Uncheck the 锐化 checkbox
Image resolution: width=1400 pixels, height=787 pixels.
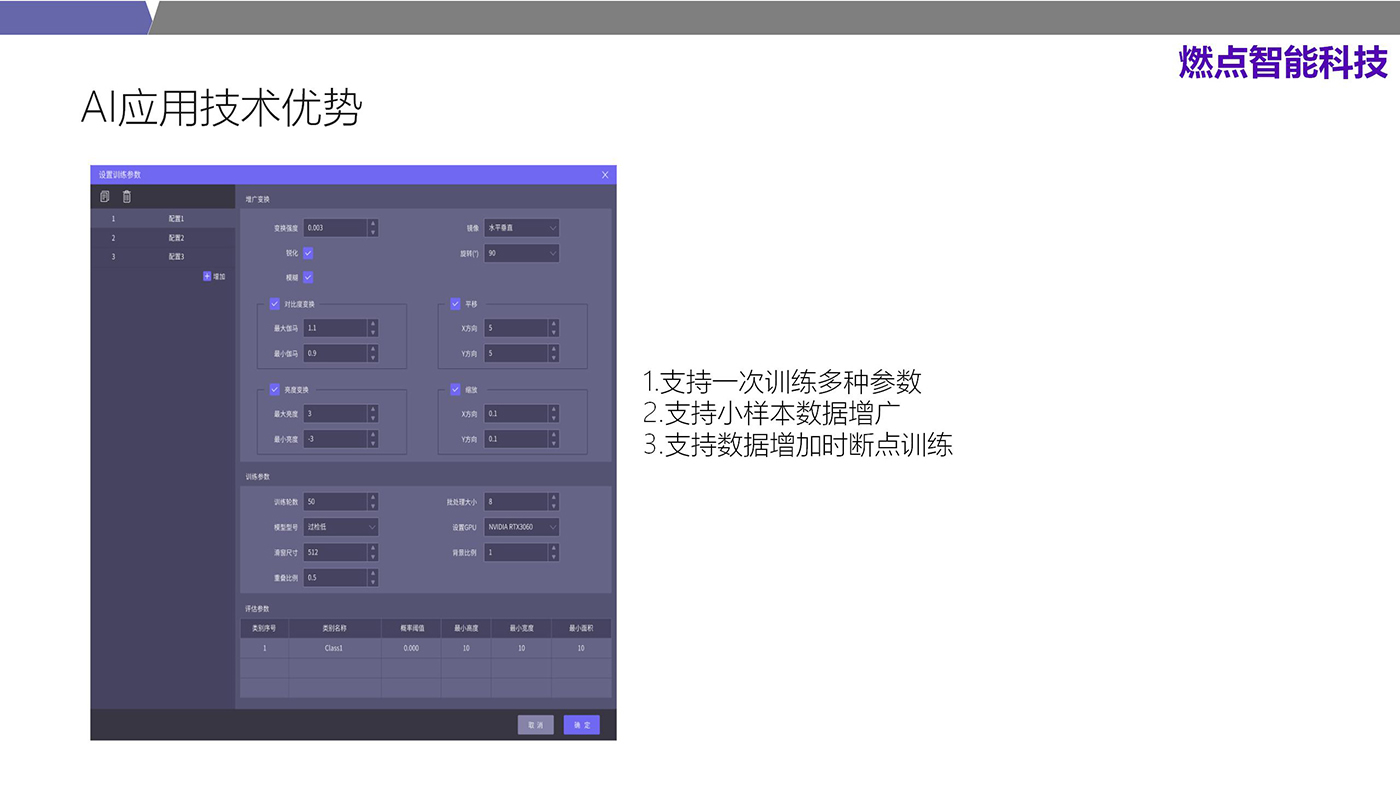tap(308, 253)
